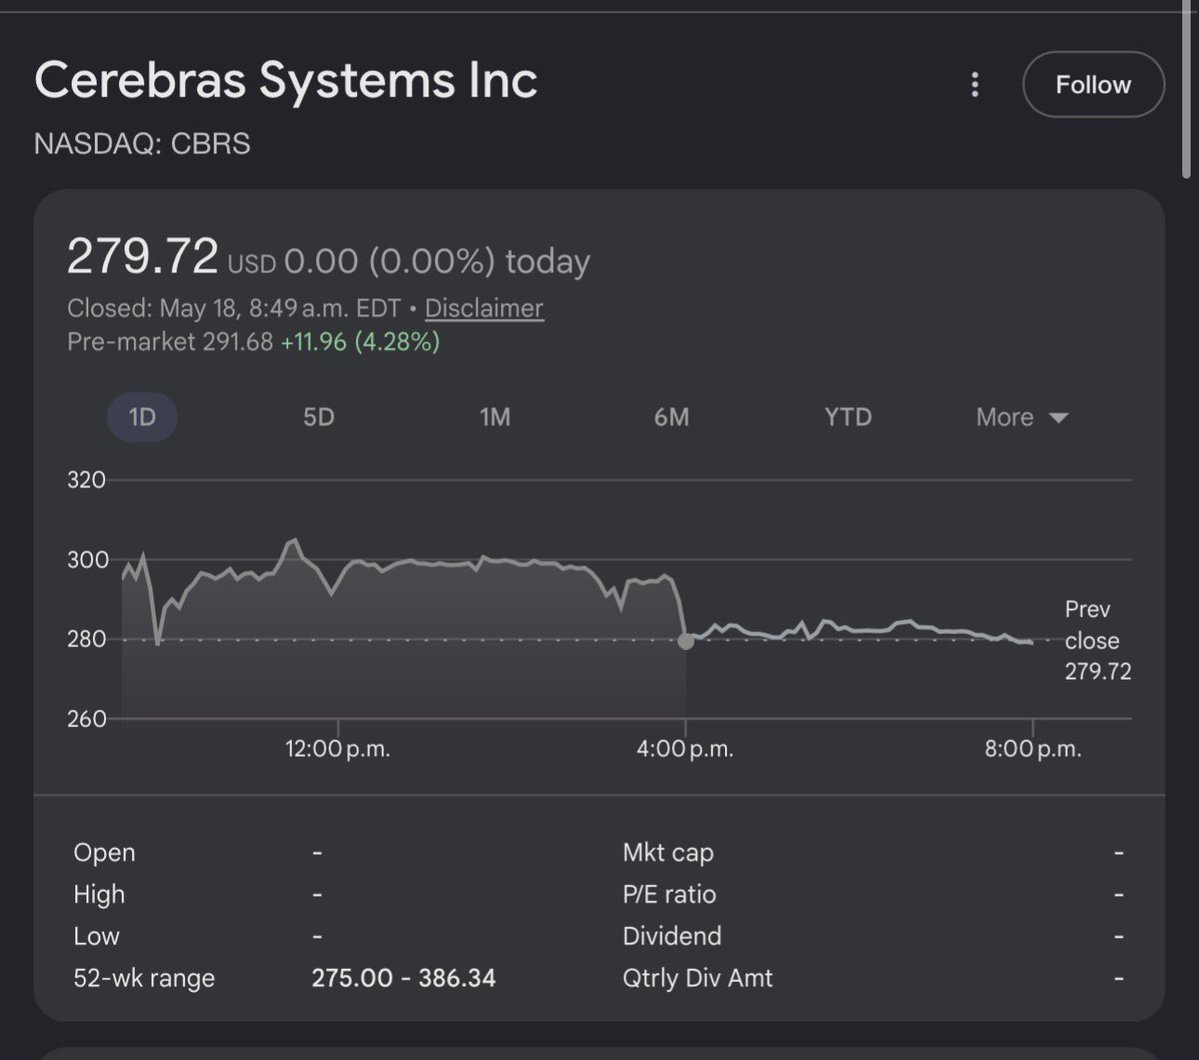This screenshot has width=1199, height=1060.
Task: Follow Cerebras Systems Inc stock
Action: tap(1093, 84)
